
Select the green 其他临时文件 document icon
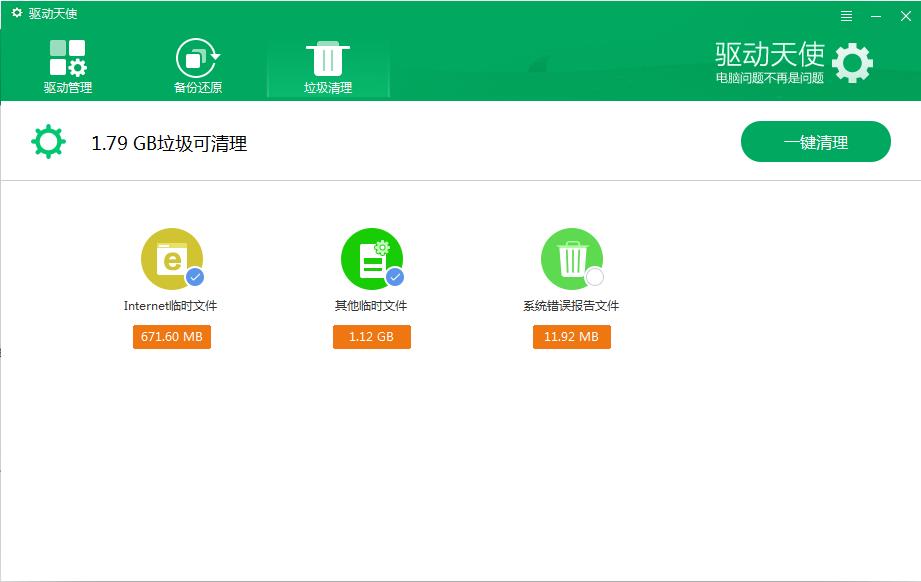(x=370, y=259)
